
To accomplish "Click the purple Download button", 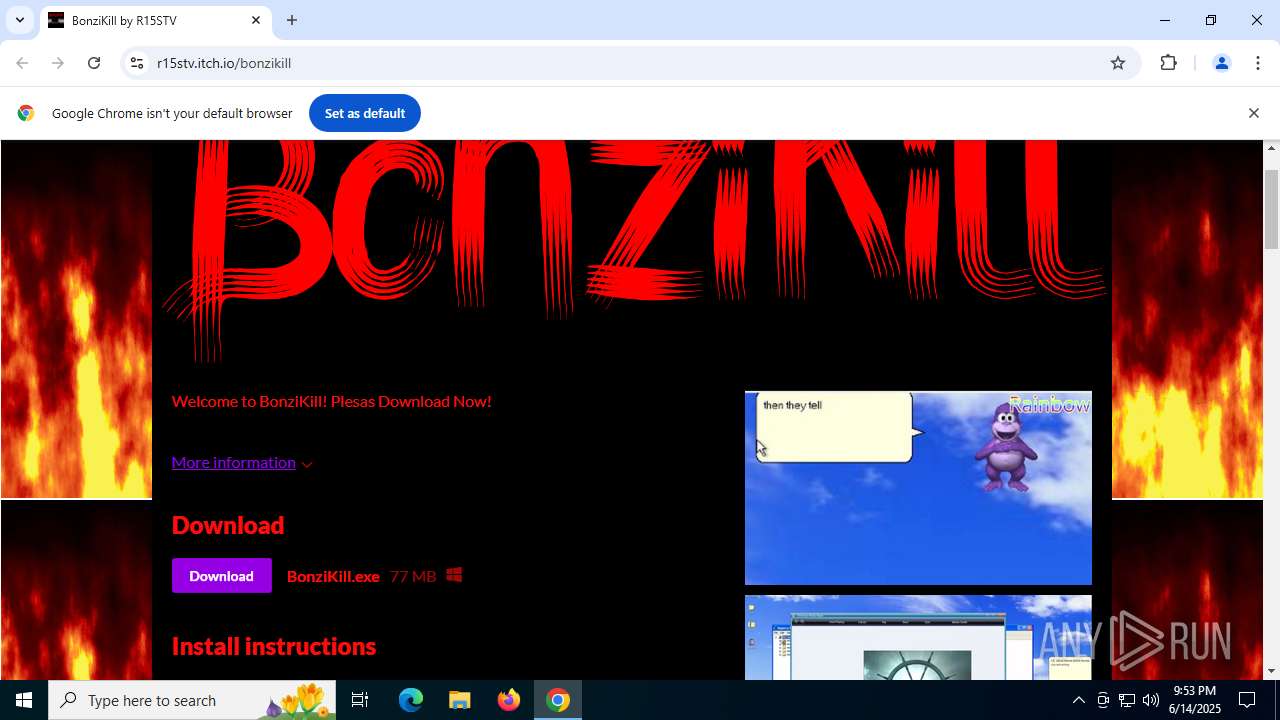I will [x=221, y=576].
